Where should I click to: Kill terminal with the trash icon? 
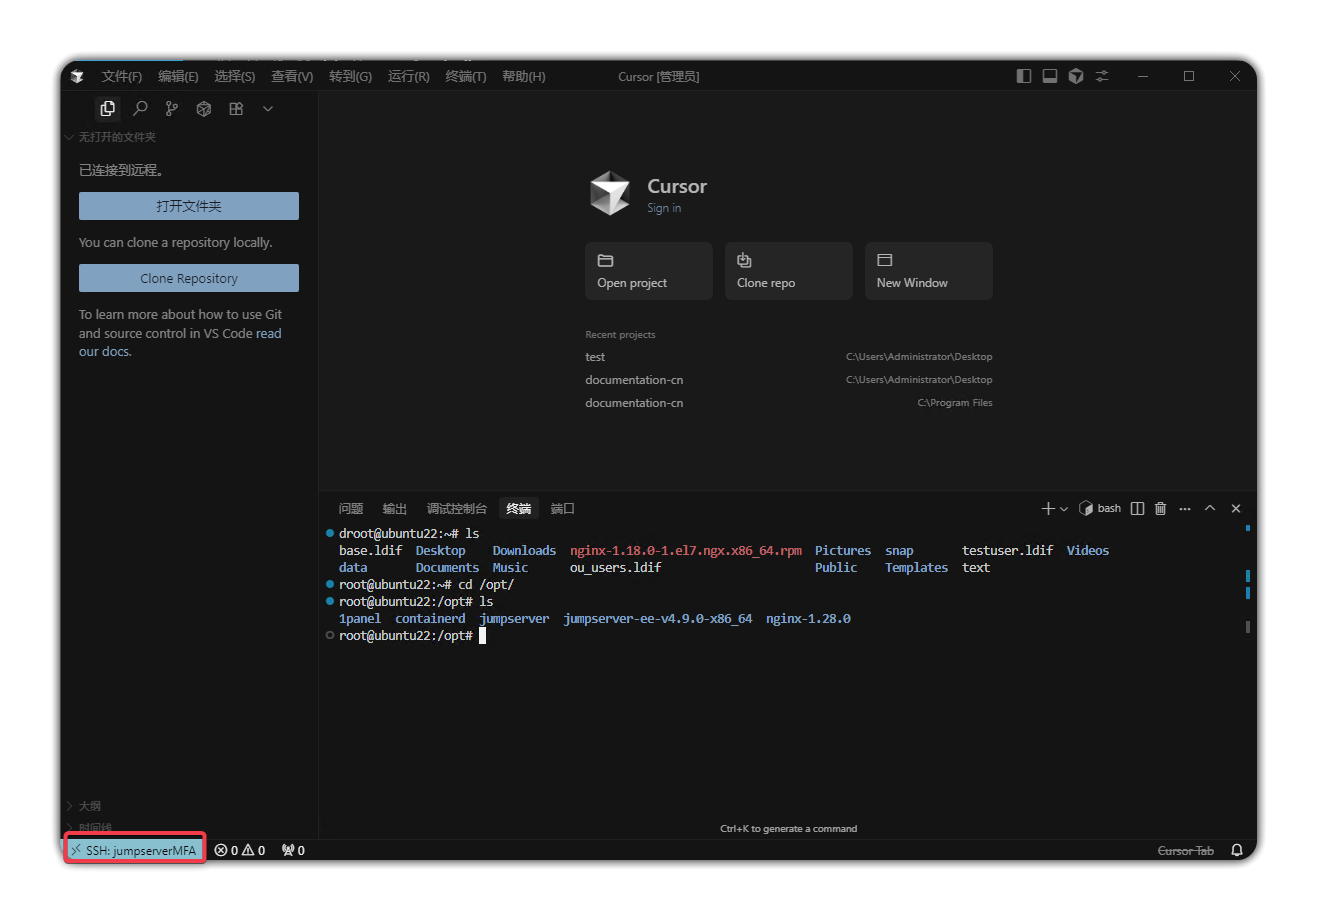1160,509
